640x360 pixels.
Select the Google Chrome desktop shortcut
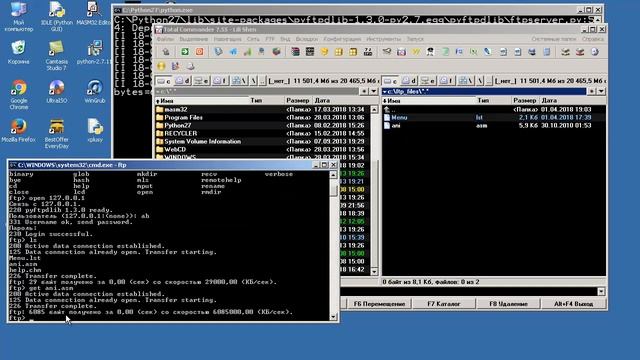[19, 95]
